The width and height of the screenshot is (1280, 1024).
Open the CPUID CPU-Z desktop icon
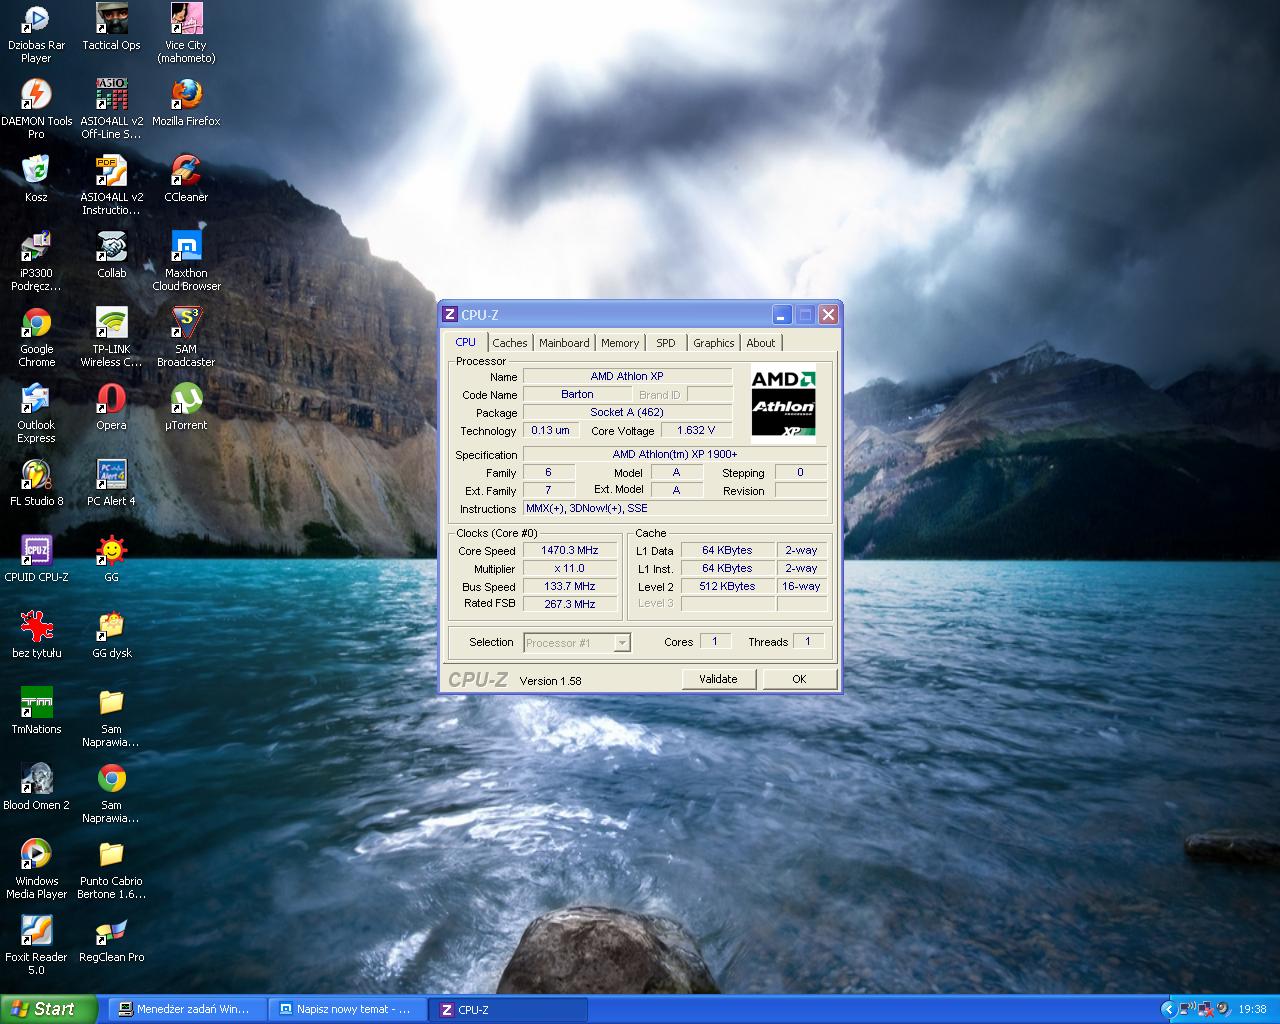pos(36,552)
